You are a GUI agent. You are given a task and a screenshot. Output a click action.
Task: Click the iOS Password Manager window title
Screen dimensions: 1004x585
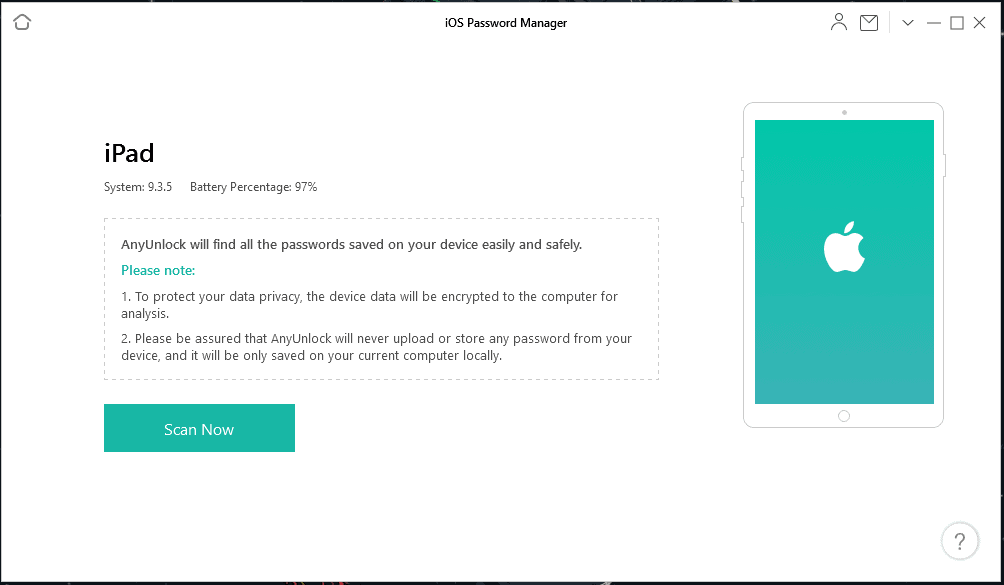pos(506,22)
